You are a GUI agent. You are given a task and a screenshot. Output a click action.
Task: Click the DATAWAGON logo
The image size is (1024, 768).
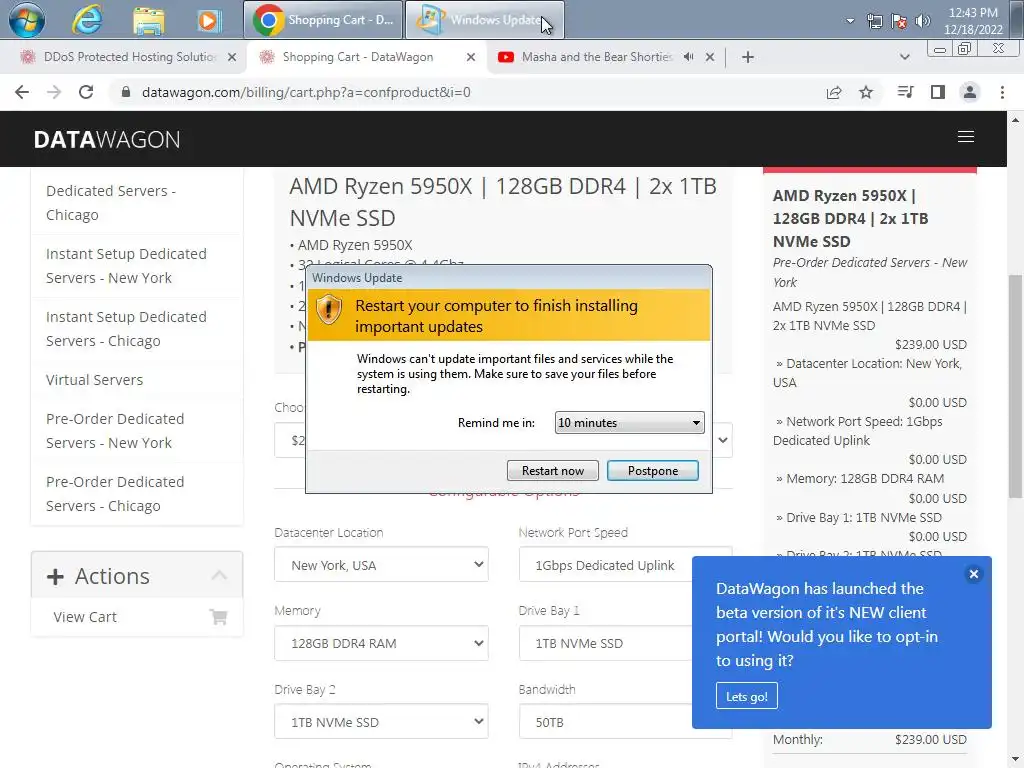[106, 139]
